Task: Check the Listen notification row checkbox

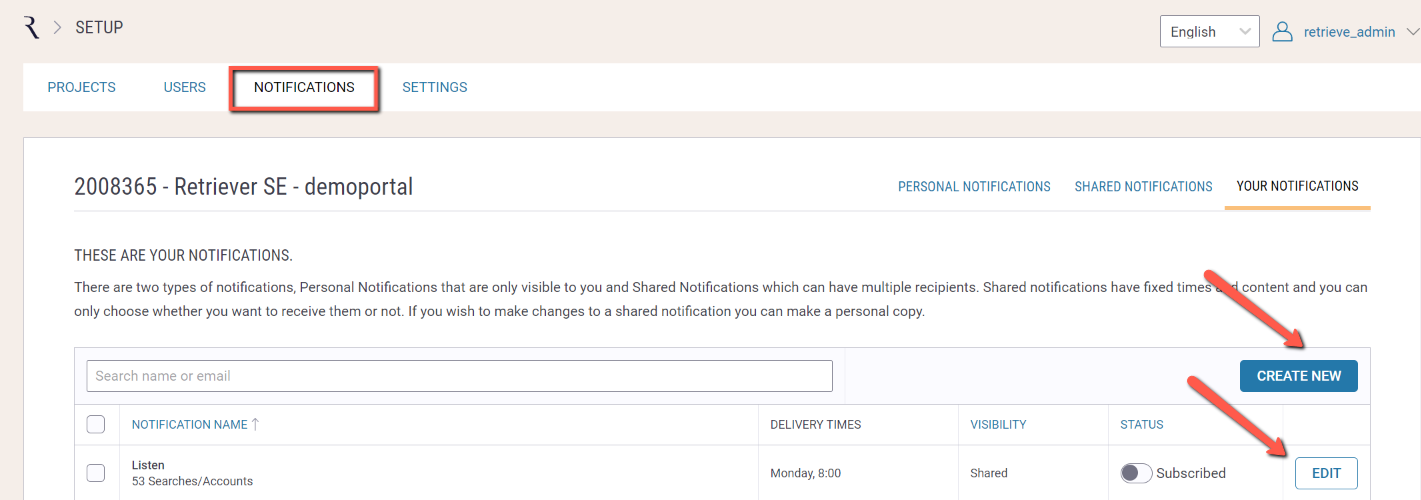Action: click(x=96, y=473)
